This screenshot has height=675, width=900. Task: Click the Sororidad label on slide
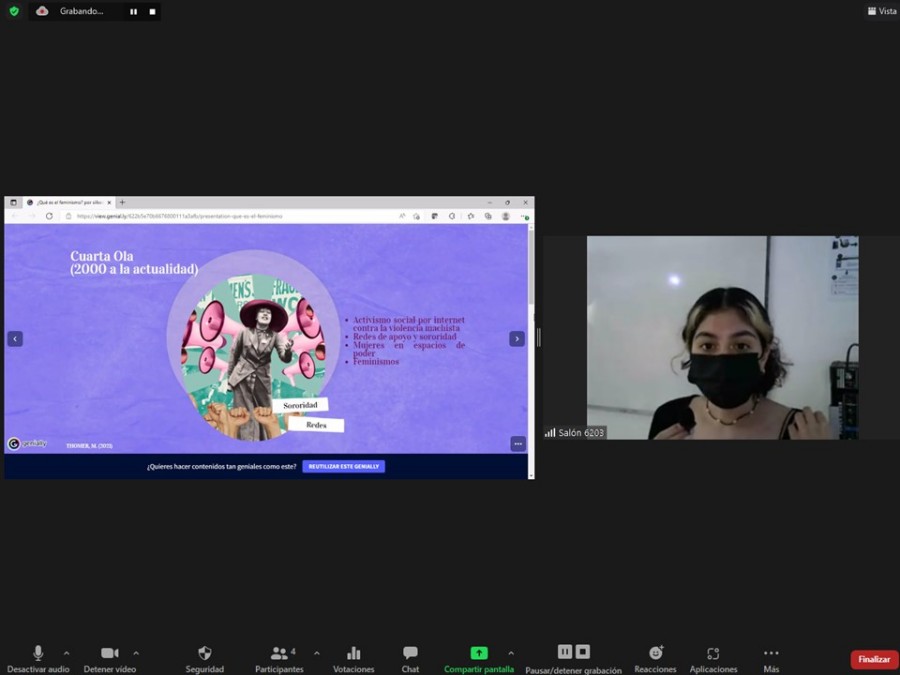pyautogui.click(x=300, y=405)
